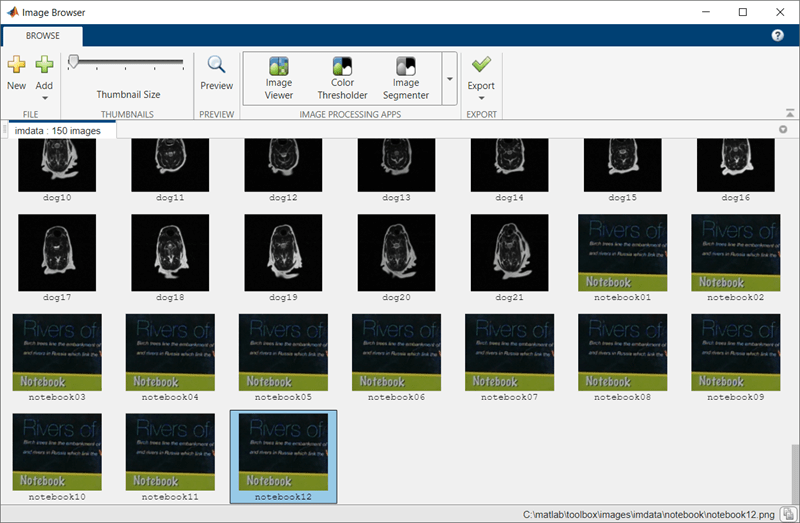This screenshot has height=523, width=800.
Task: Select the notebook05 thumbnail
Action: (x=283, y=352)
